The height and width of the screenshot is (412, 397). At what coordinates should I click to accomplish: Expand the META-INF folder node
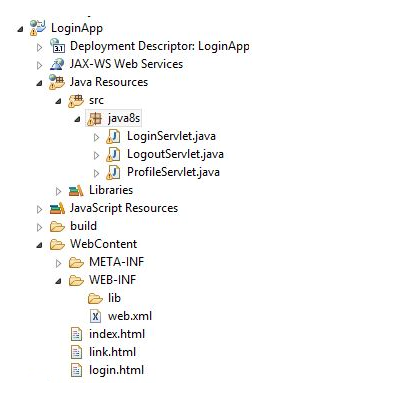[58, 263]
